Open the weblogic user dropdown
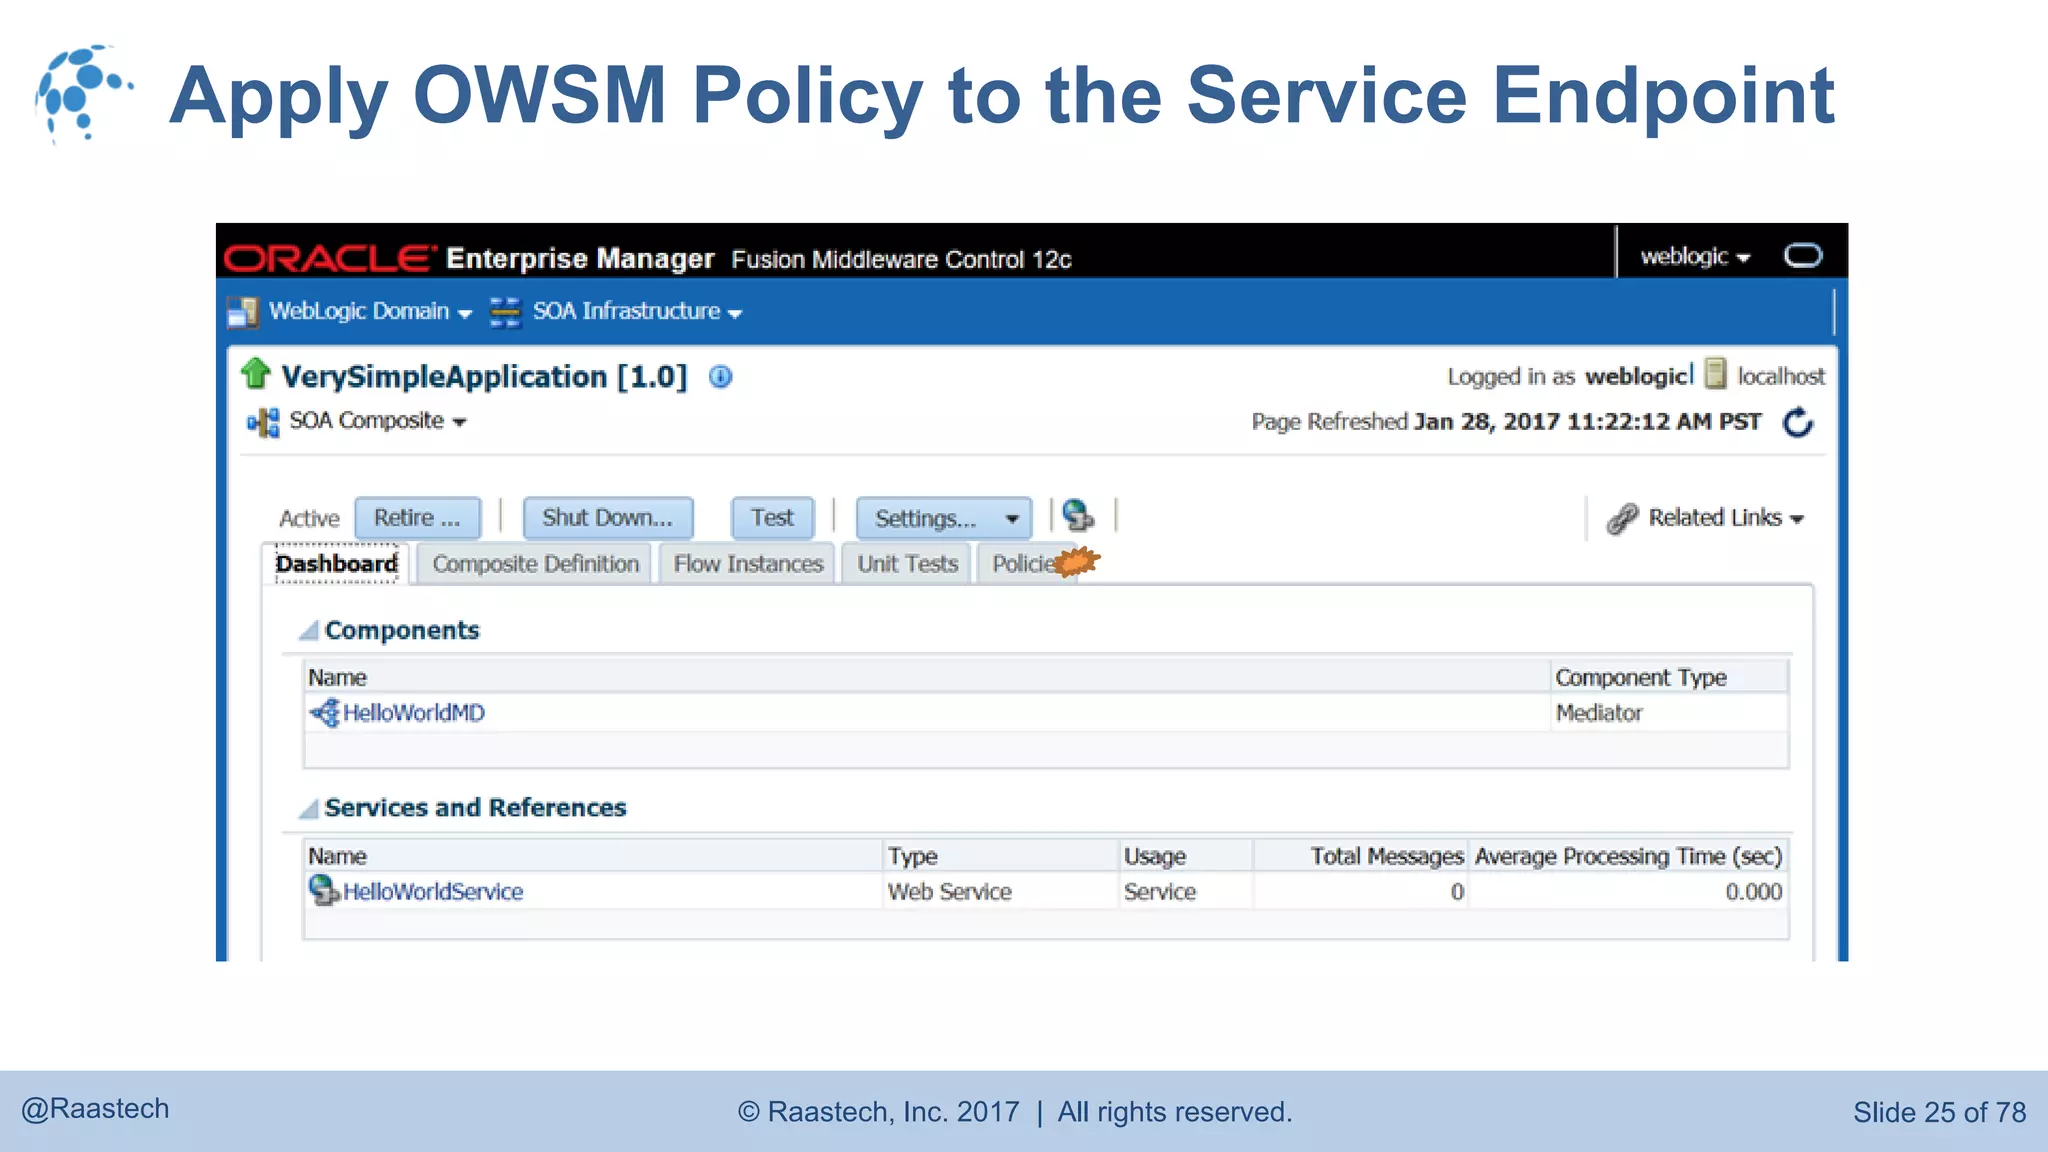The width and height of the screenshot is (2048, 1152). click(1695, 257)
